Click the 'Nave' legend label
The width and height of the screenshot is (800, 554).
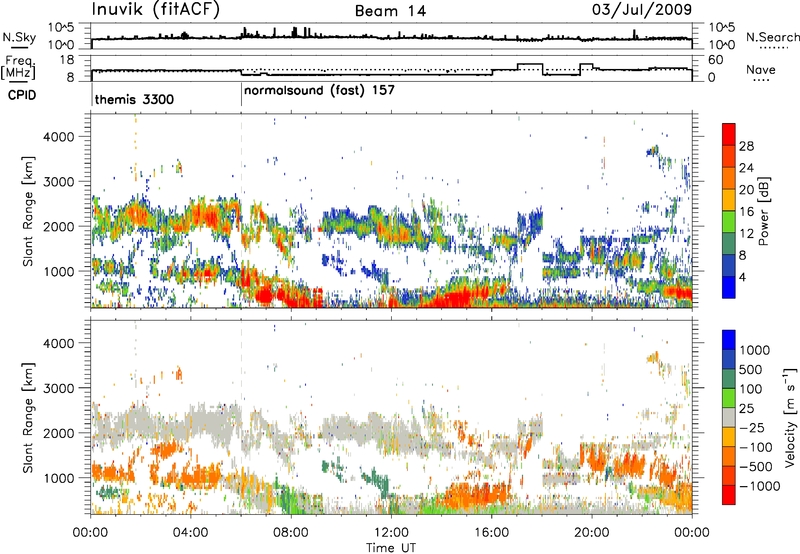click(761, 69)
